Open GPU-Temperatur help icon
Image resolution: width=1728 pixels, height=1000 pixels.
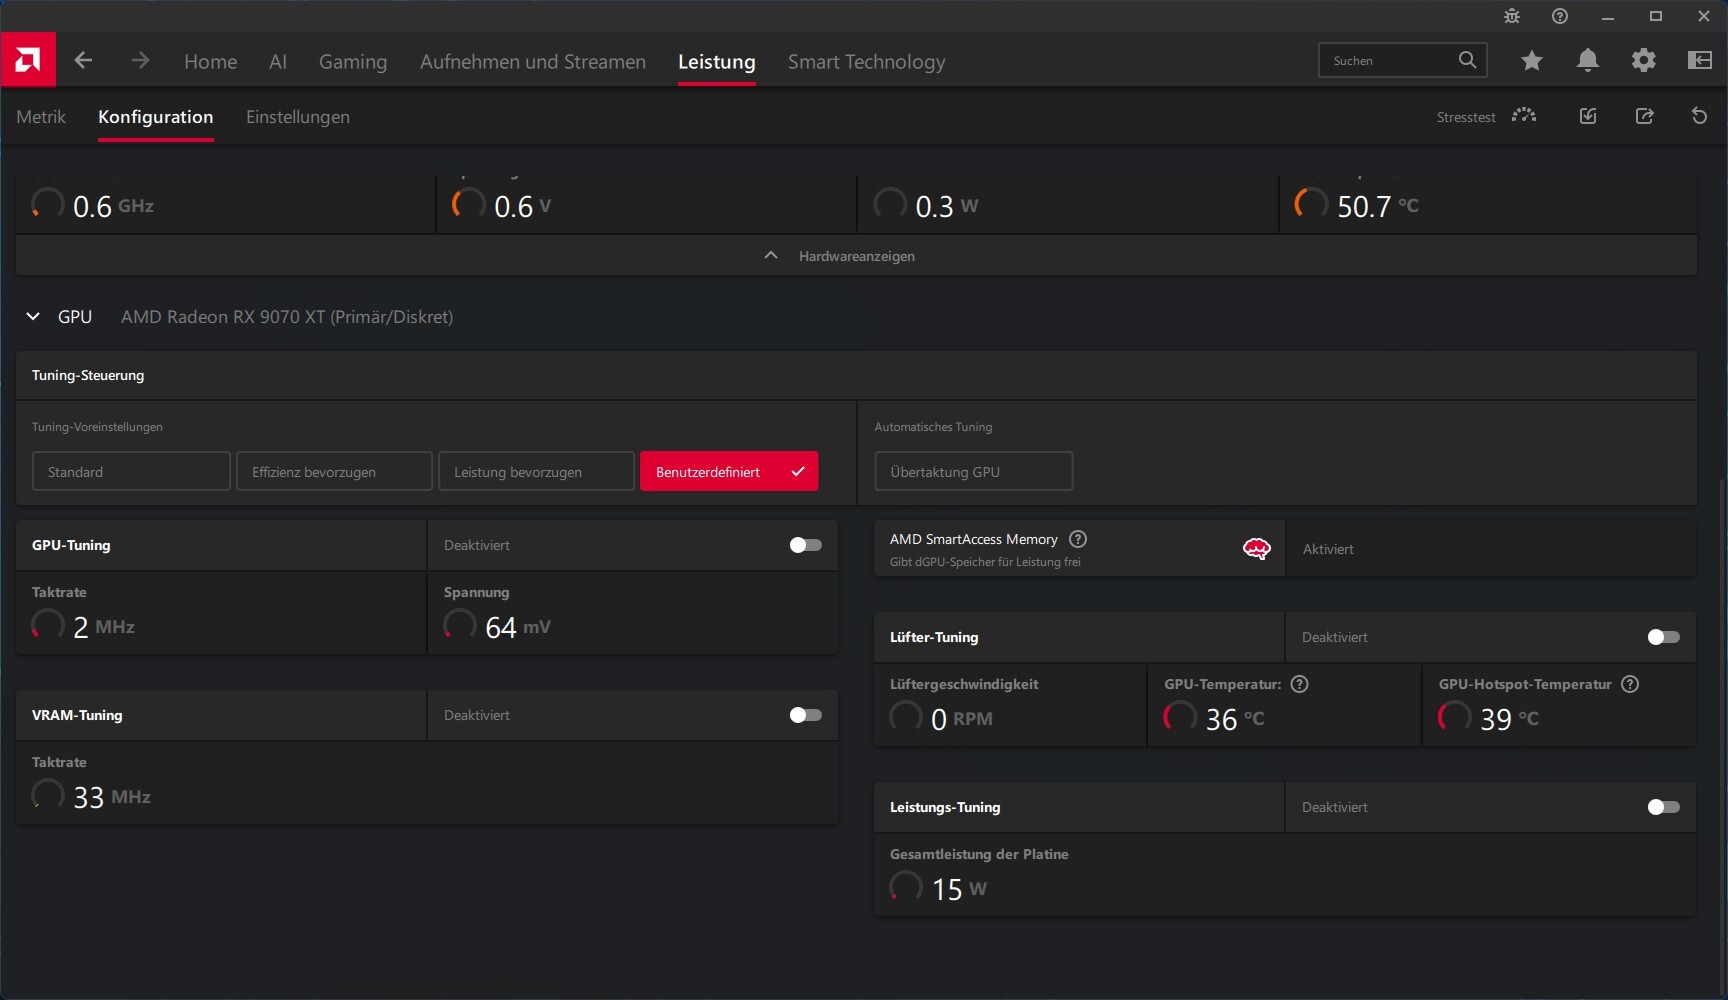[x=1299, y=684]
